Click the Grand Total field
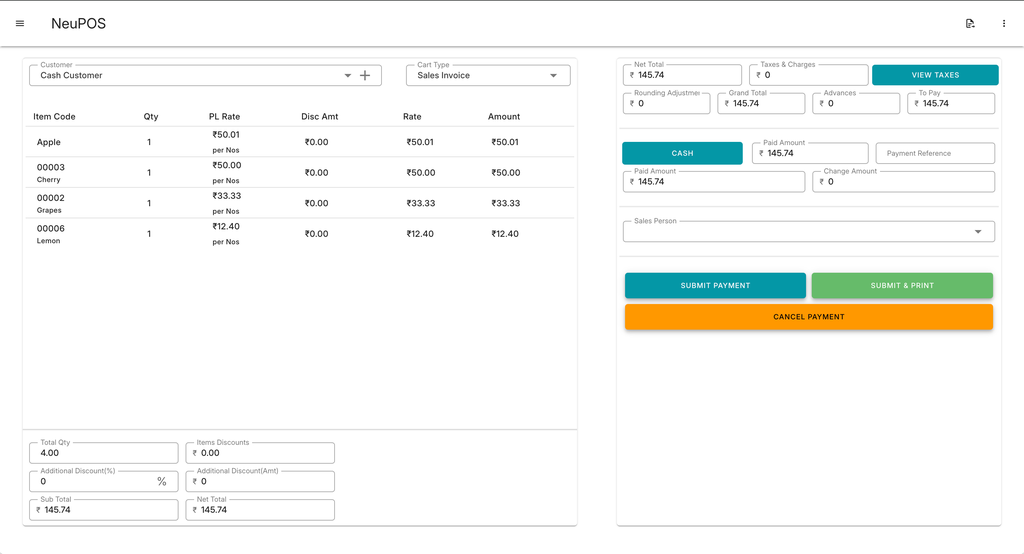Image resolution: width=1024 pixels, height=554 pixels. click(761, 103)
